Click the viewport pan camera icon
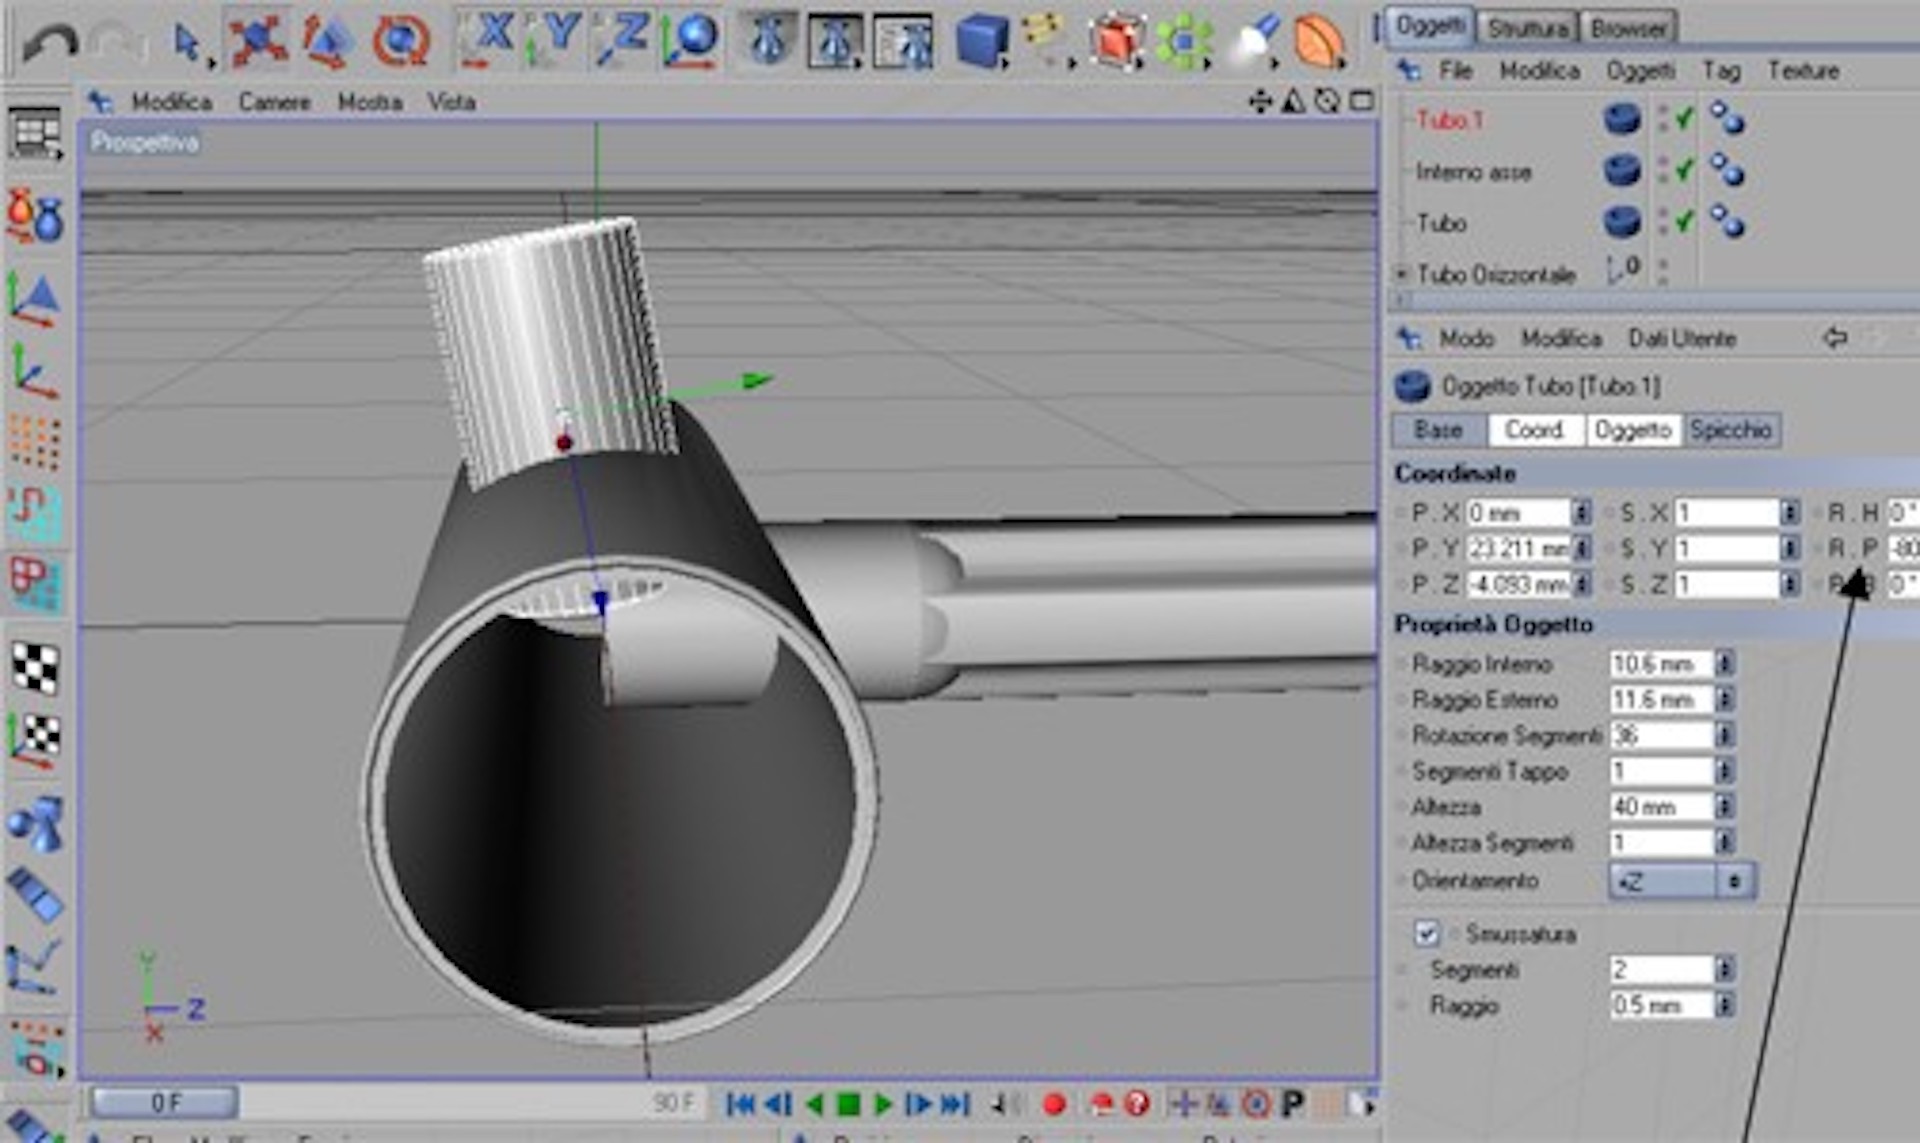Screen dimensions: 1920x1143 click(1260, 102)
